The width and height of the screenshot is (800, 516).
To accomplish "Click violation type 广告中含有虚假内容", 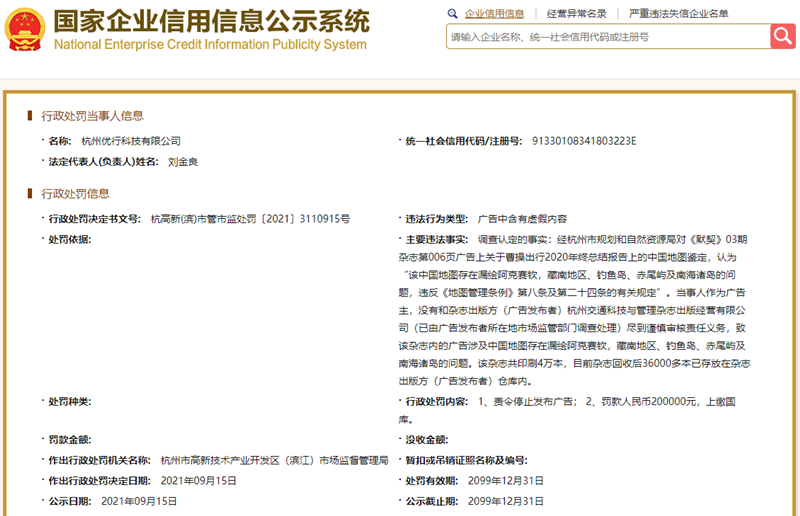I will pos(522,219).
